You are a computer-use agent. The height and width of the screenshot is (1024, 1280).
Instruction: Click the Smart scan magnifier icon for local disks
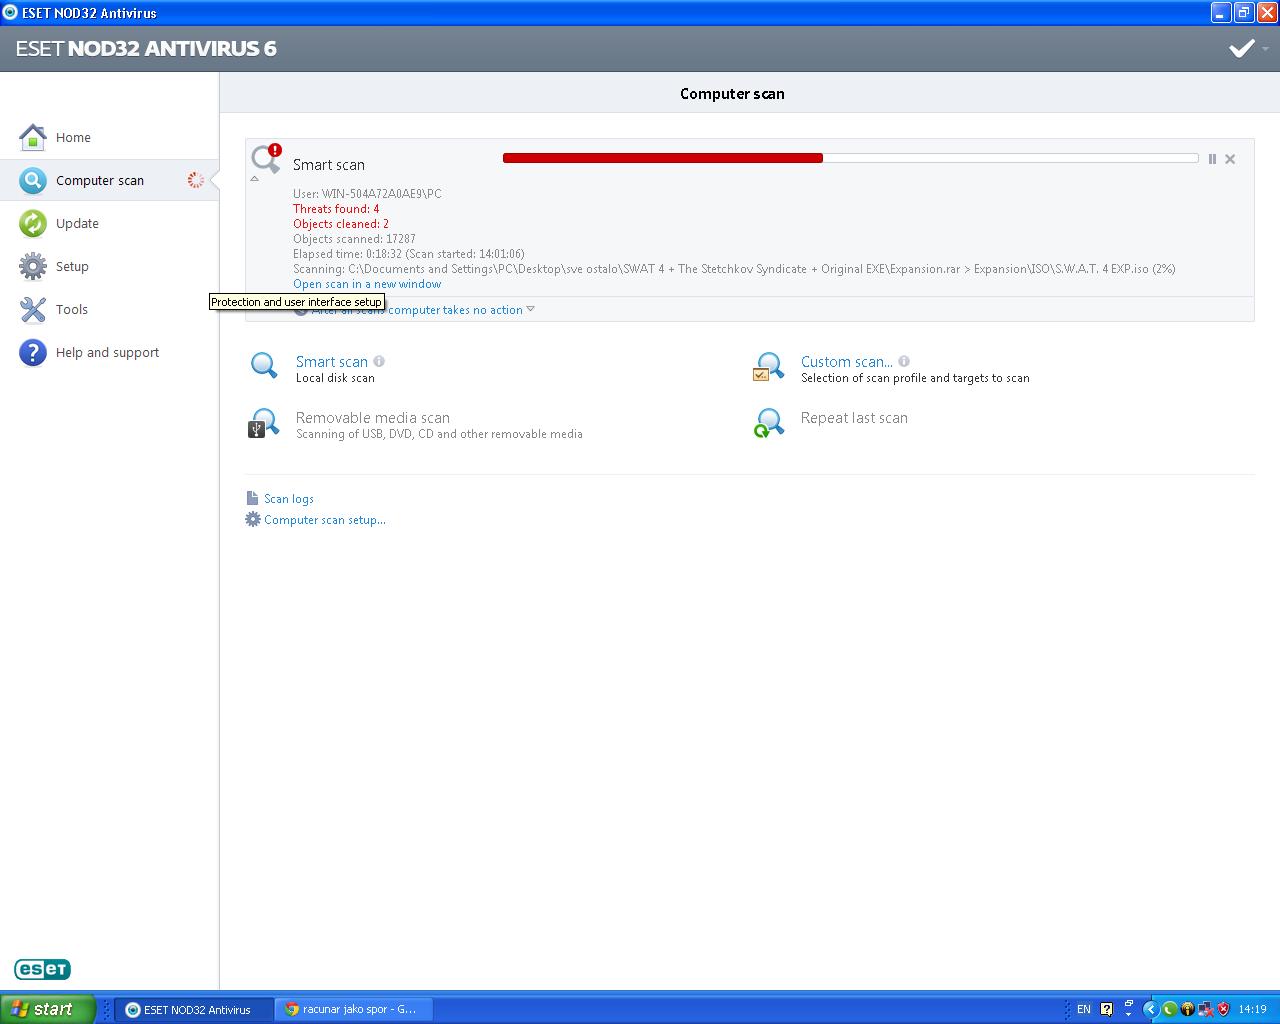264,366
